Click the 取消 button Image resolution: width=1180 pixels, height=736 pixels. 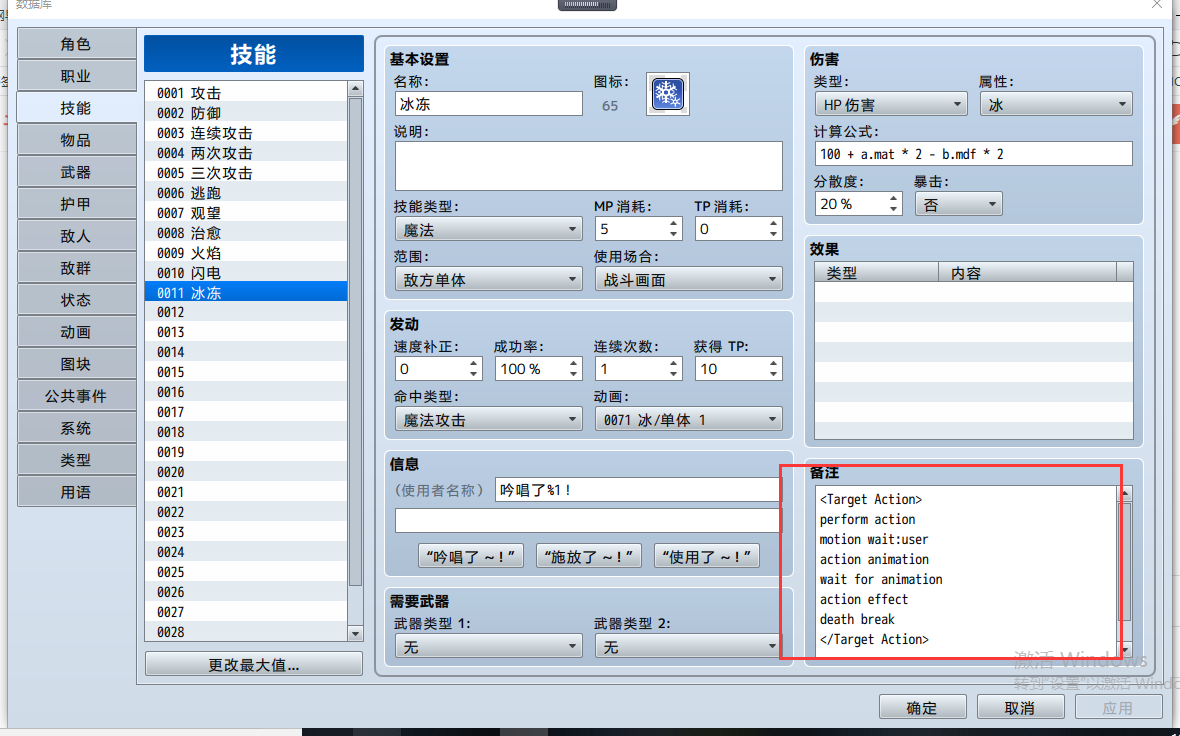pos(1020,707)
